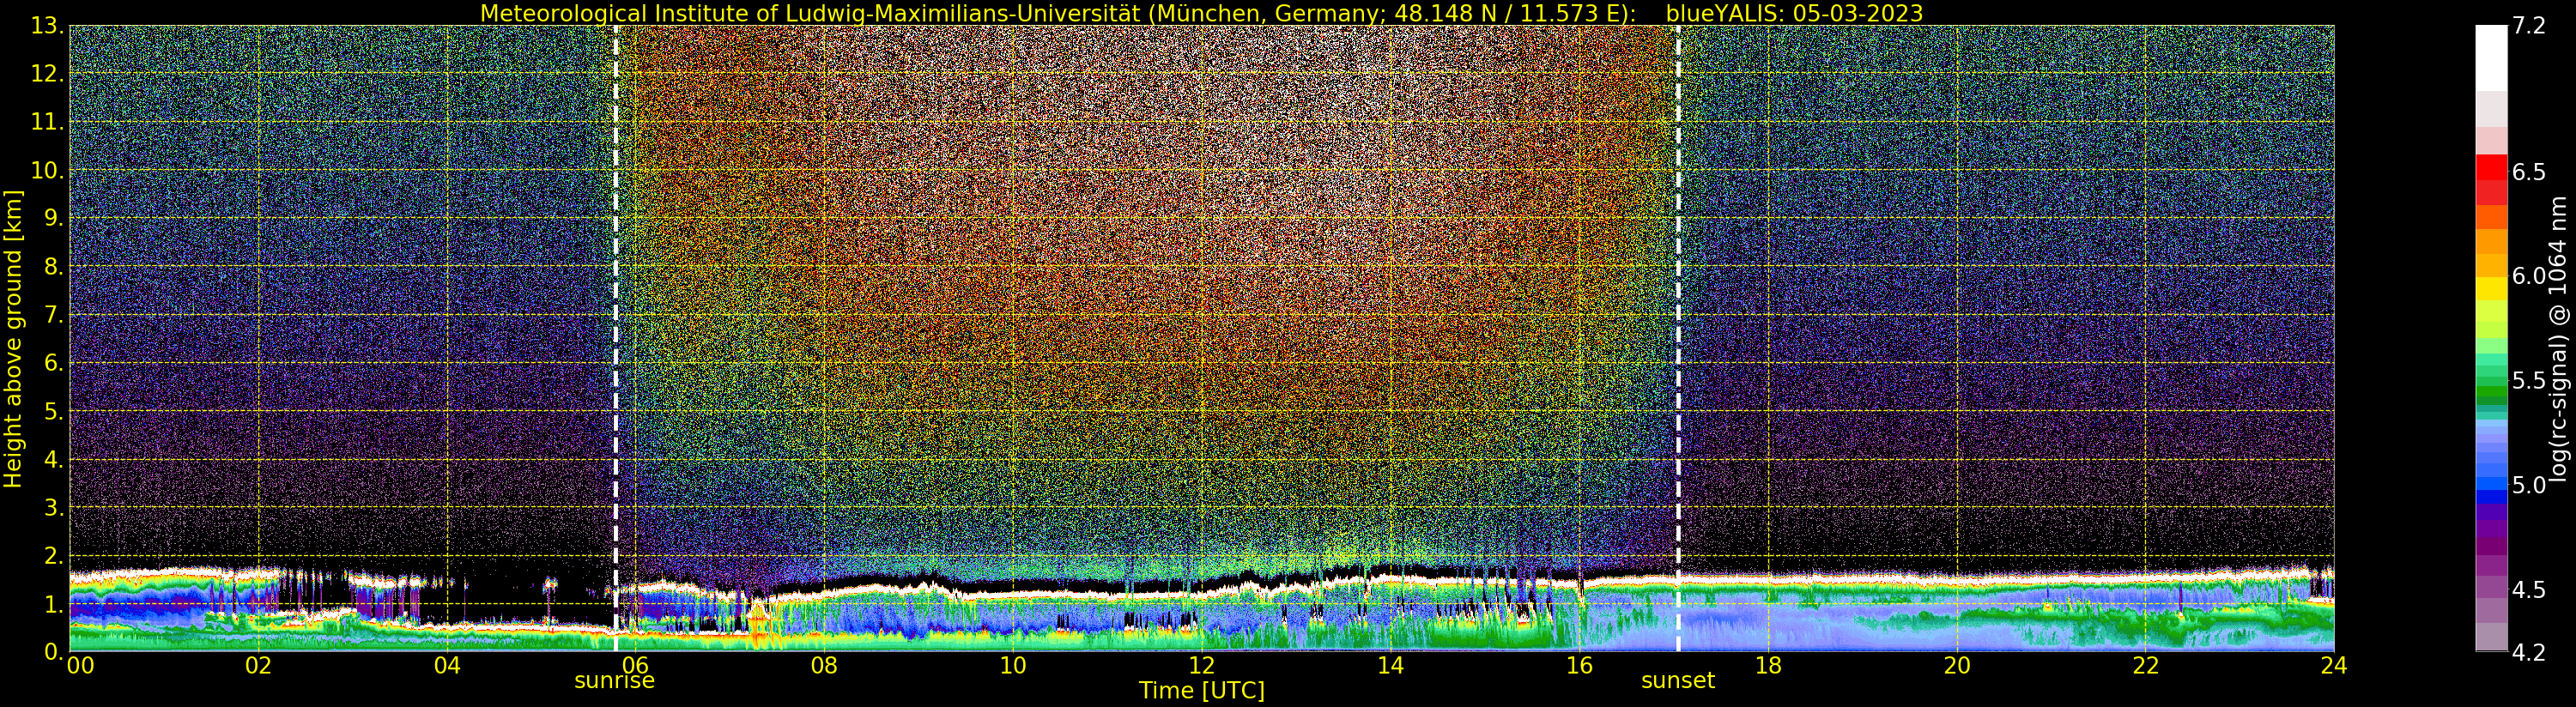Viewport: 2576px width, 707px height.
Task: Click the x-axis tick label 14
Action: (1390, 666)
